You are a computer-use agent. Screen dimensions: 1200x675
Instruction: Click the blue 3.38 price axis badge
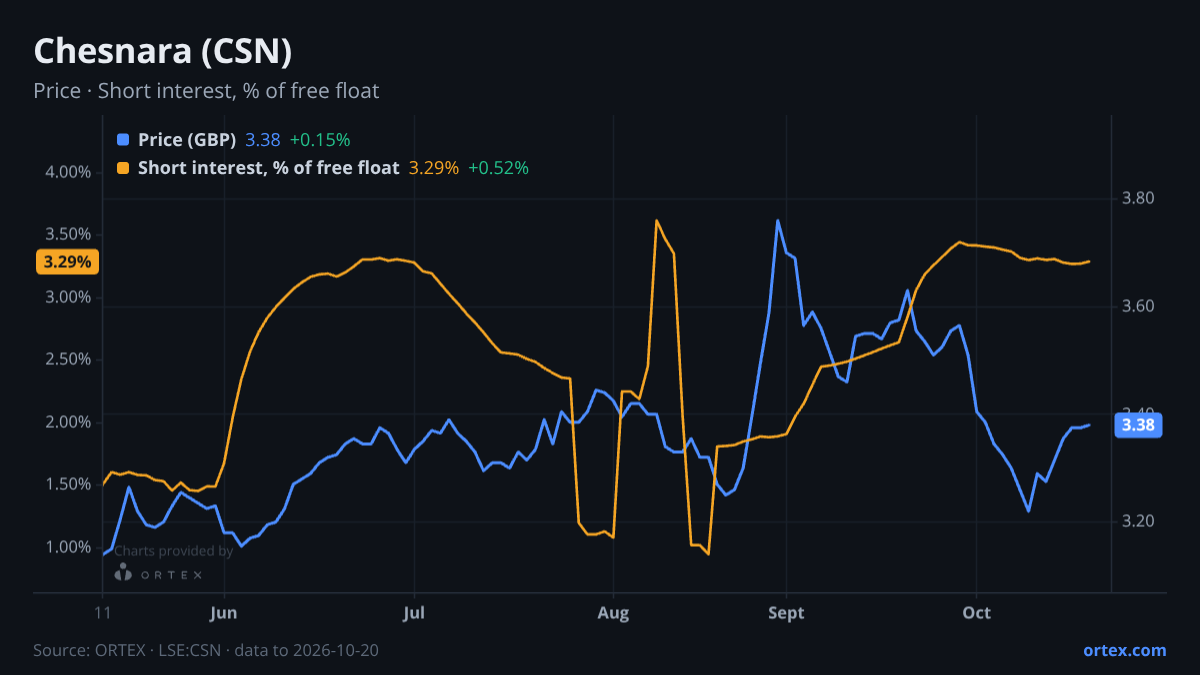point(1138,425)
